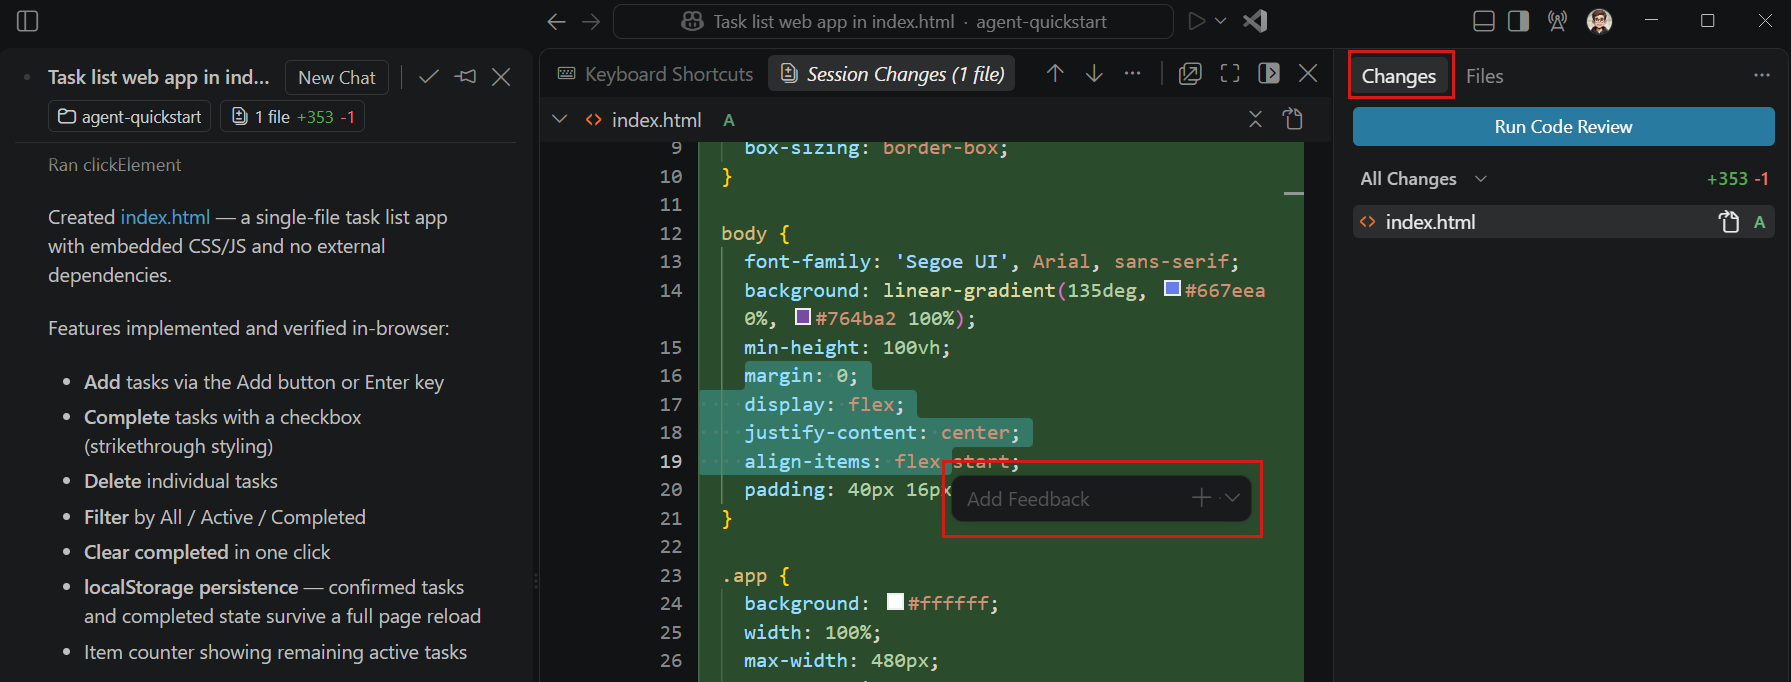Focus the Add Feedback input field
This screenshot has height=682, width=1791.
[1070, 499]
